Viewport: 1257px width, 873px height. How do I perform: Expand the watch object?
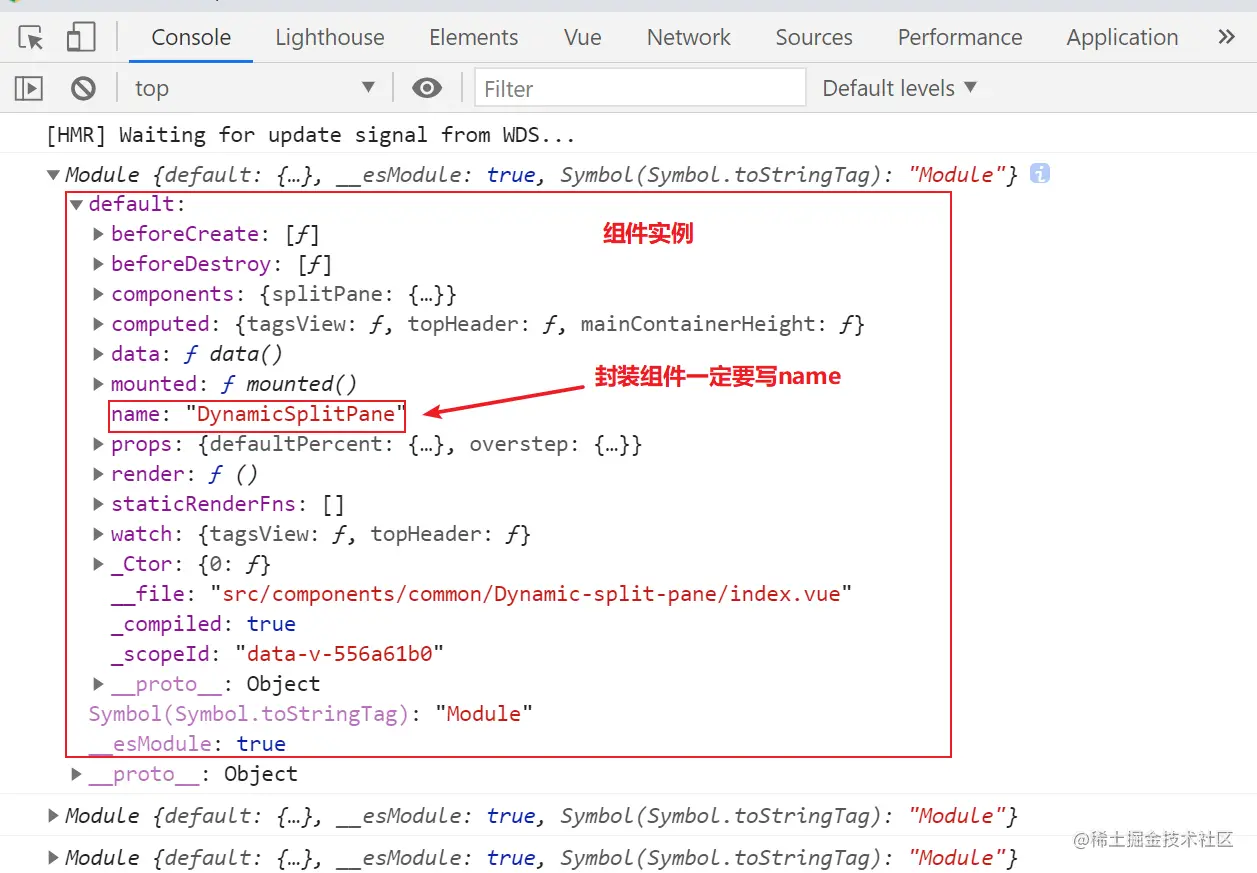(x=99, y=534)
